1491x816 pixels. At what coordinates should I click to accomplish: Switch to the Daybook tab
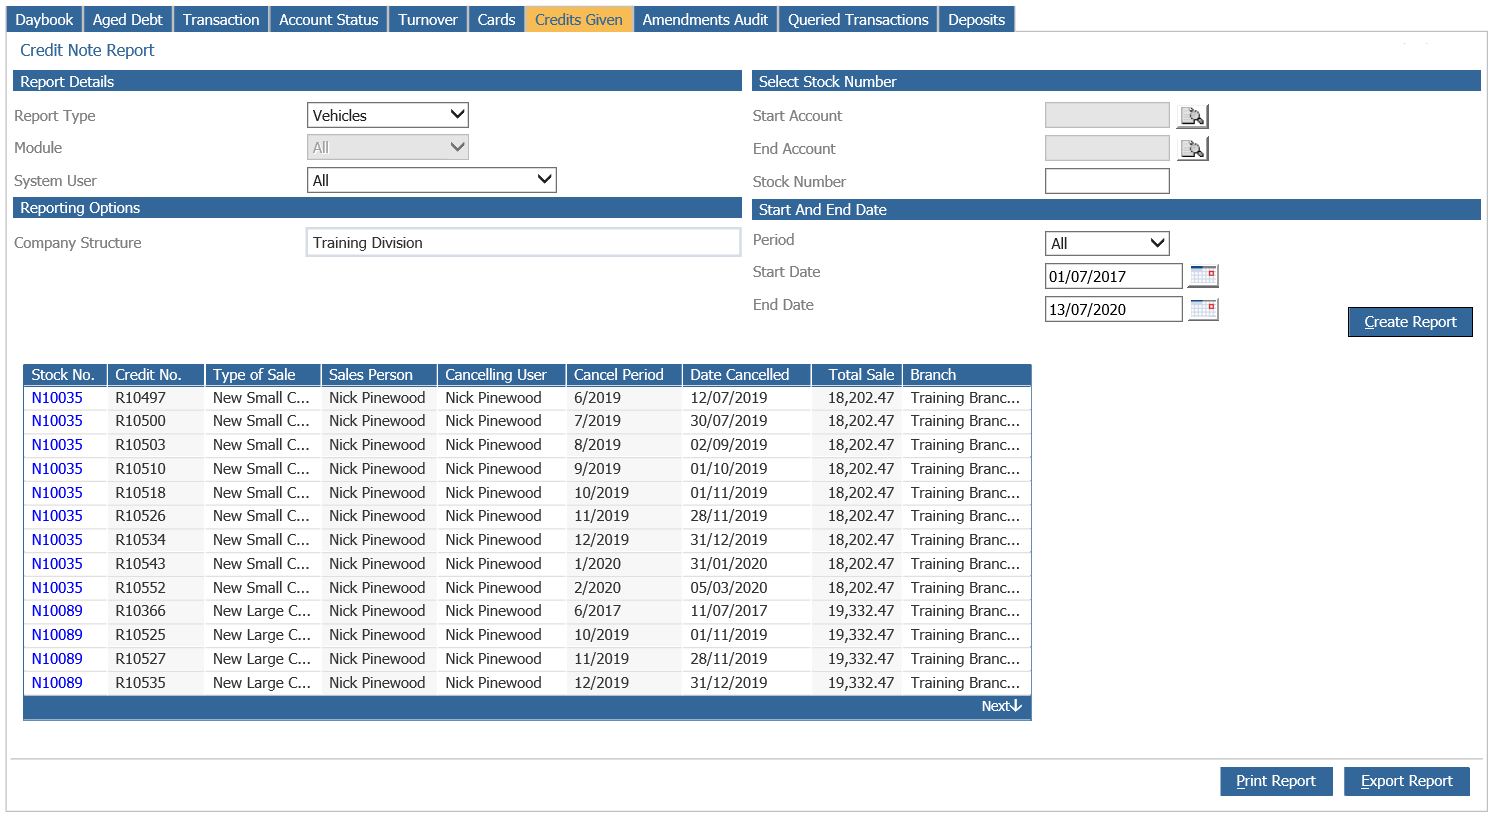[x=44, y=19]
